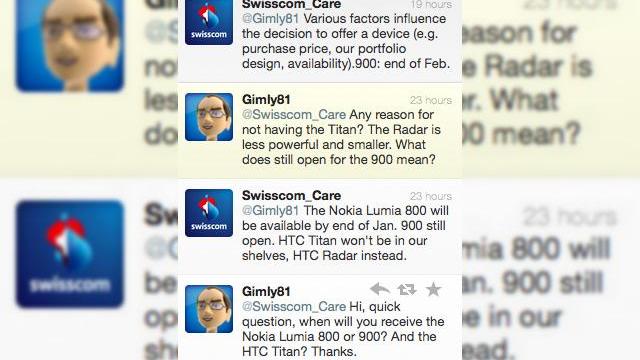Open the Swisscom_Care username on the Lumia tweet
640x360 pixels.
[x=291, y=196]
